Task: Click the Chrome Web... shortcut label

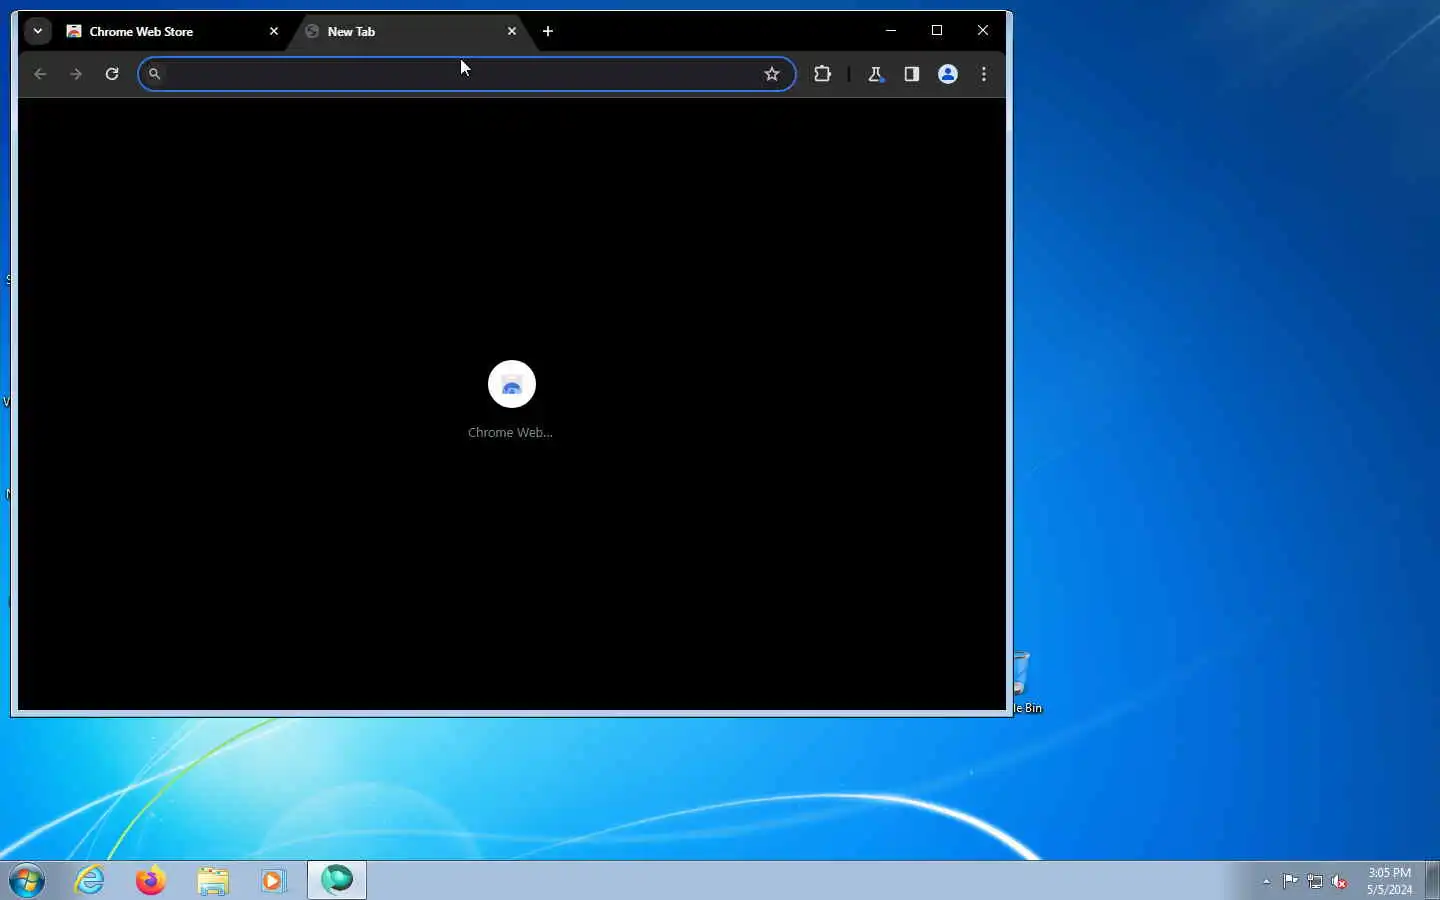Action: (x=510, y=433)
